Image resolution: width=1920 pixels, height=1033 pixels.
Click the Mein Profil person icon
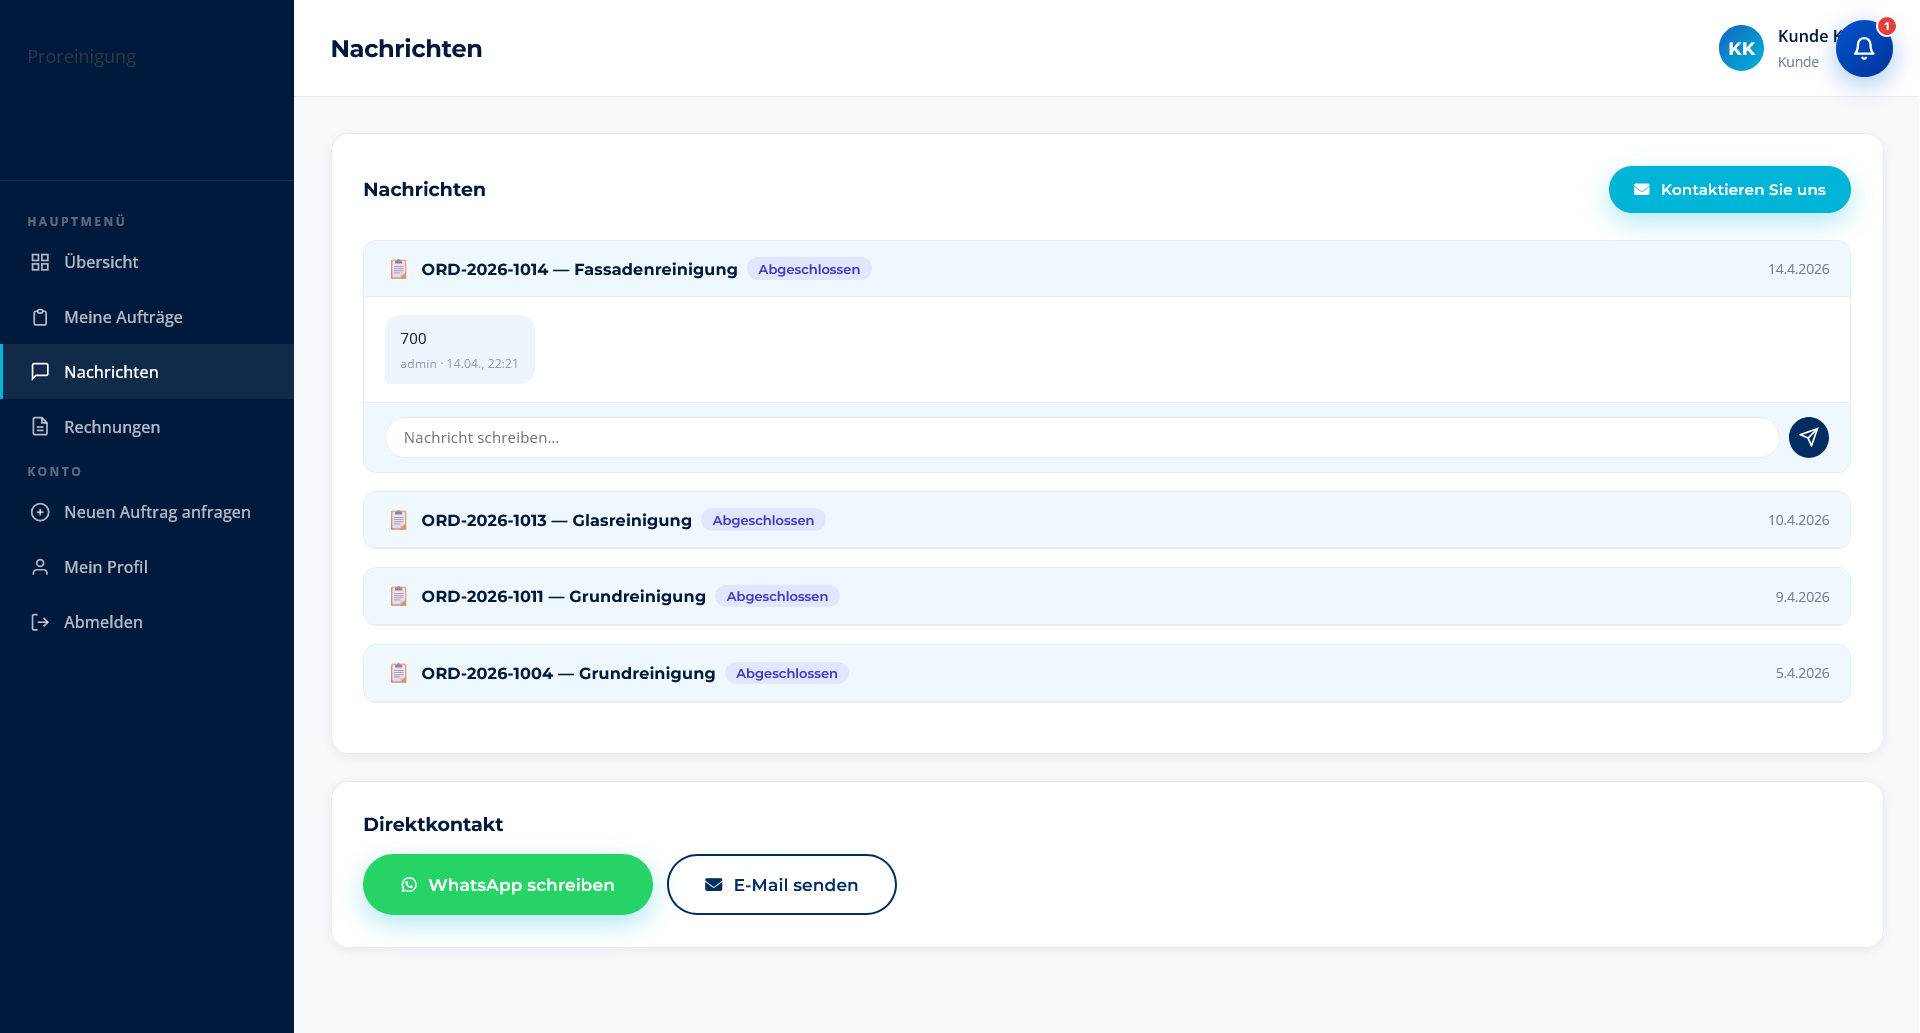pyautogui.click(x=40, y=567)
